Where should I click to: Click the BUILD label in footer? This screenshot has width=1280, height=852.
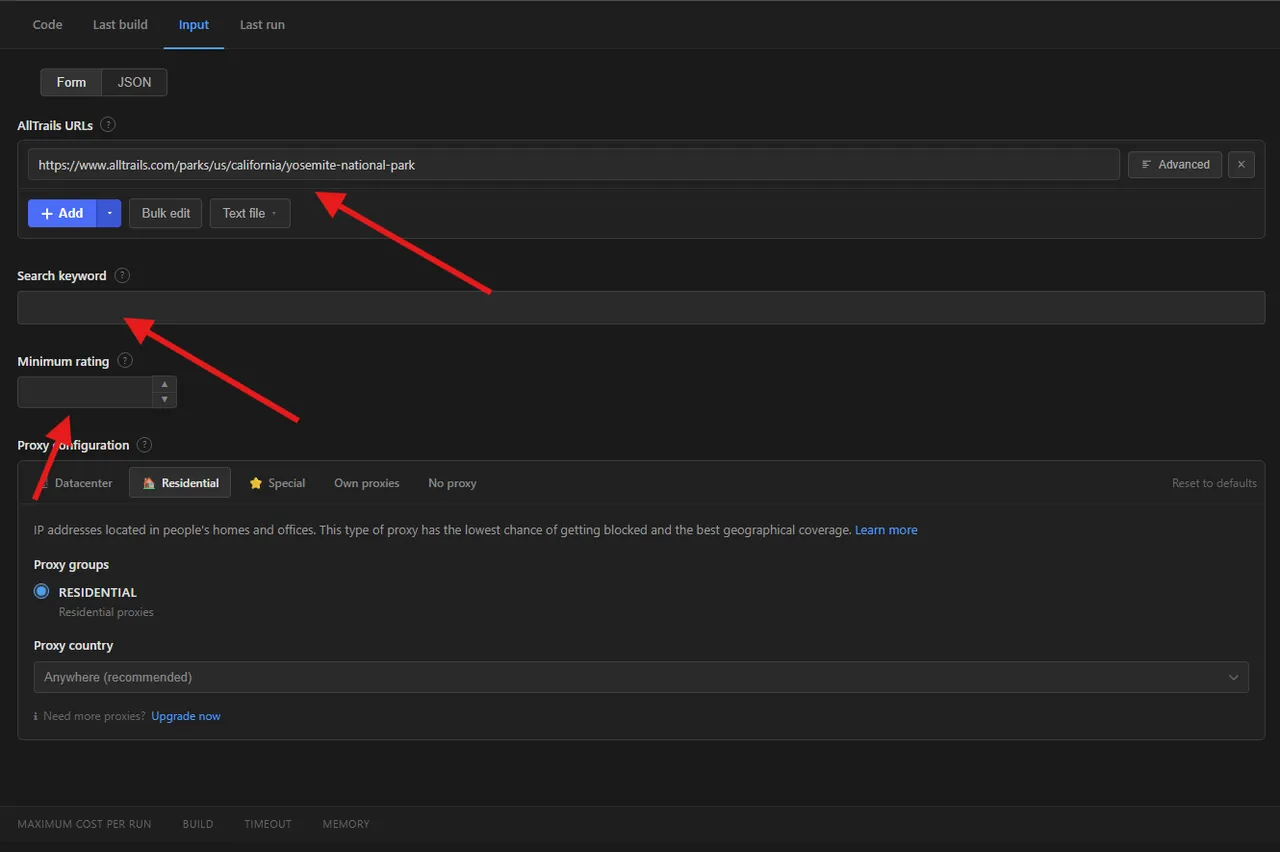(198, 824)
